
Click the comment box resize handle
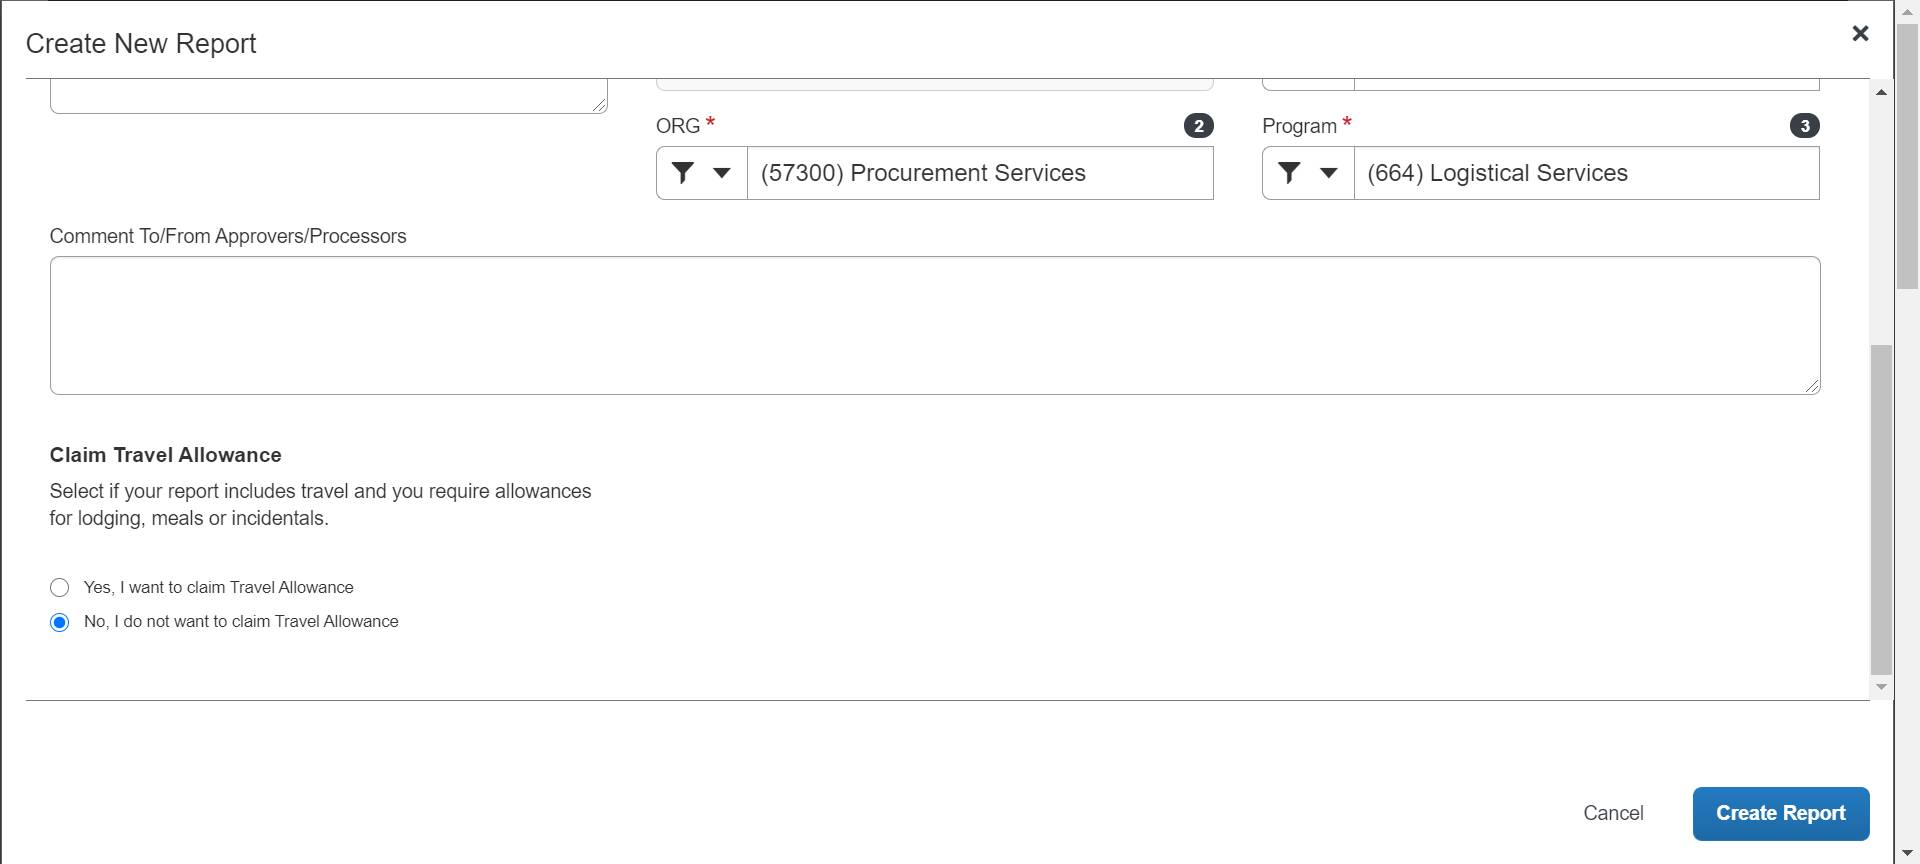(1813, 387)
